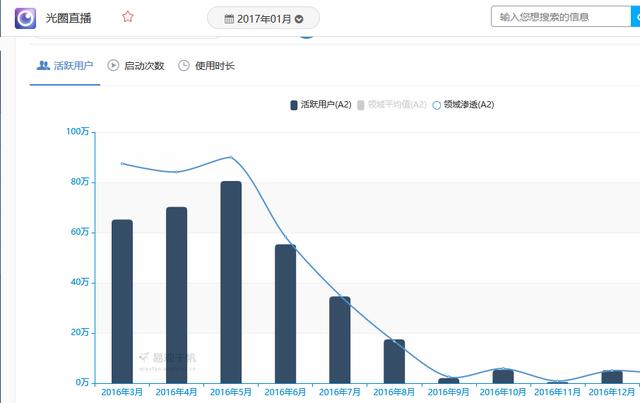640x403 pixels.
Task: Click the calendar icon in date selector
Action: point(229,19)
